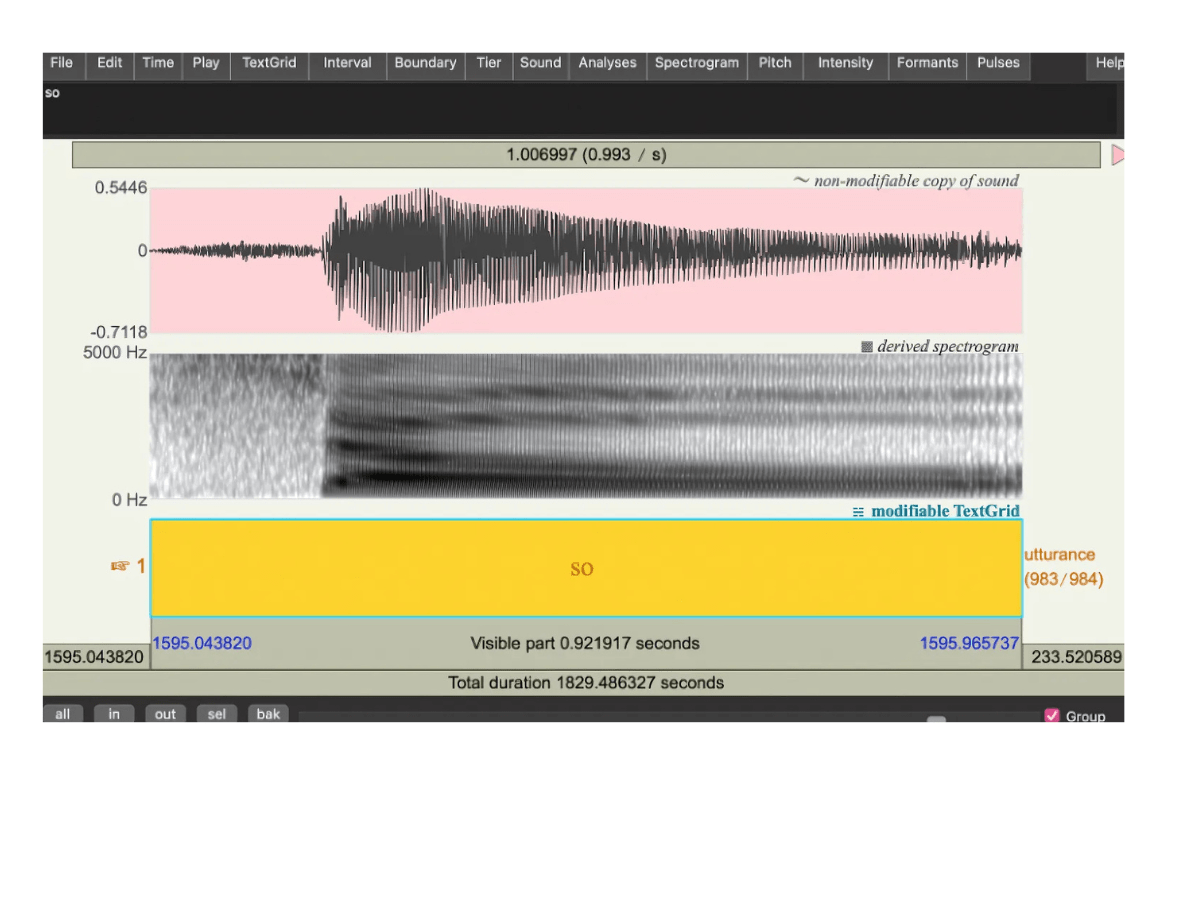Open the File menu

click(x=62, y=63)
